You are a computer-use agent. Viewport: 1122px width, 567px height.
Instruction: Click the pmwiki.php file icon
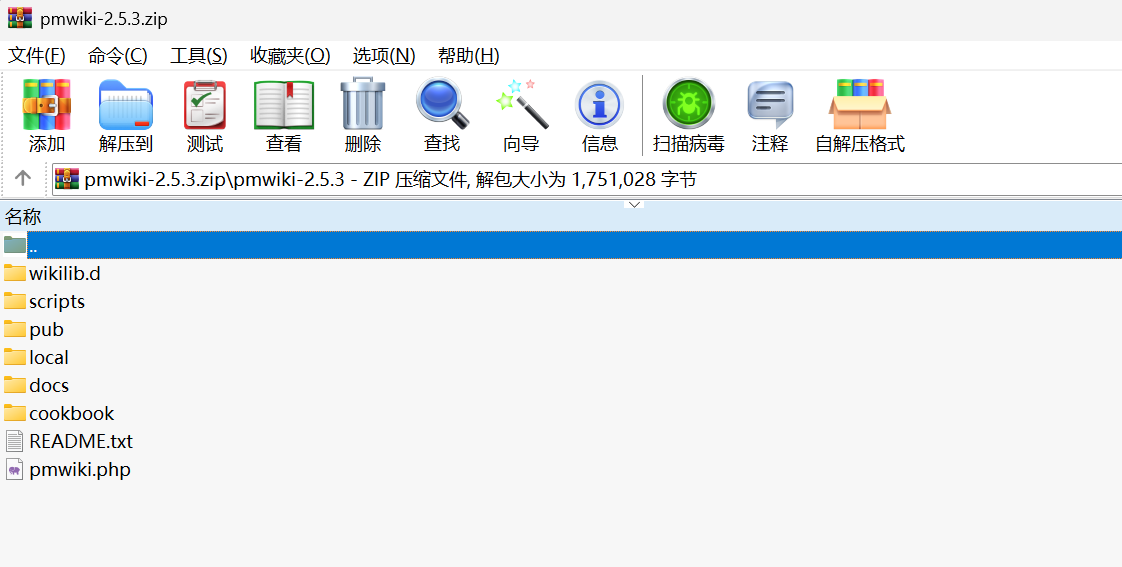[14, 469]
